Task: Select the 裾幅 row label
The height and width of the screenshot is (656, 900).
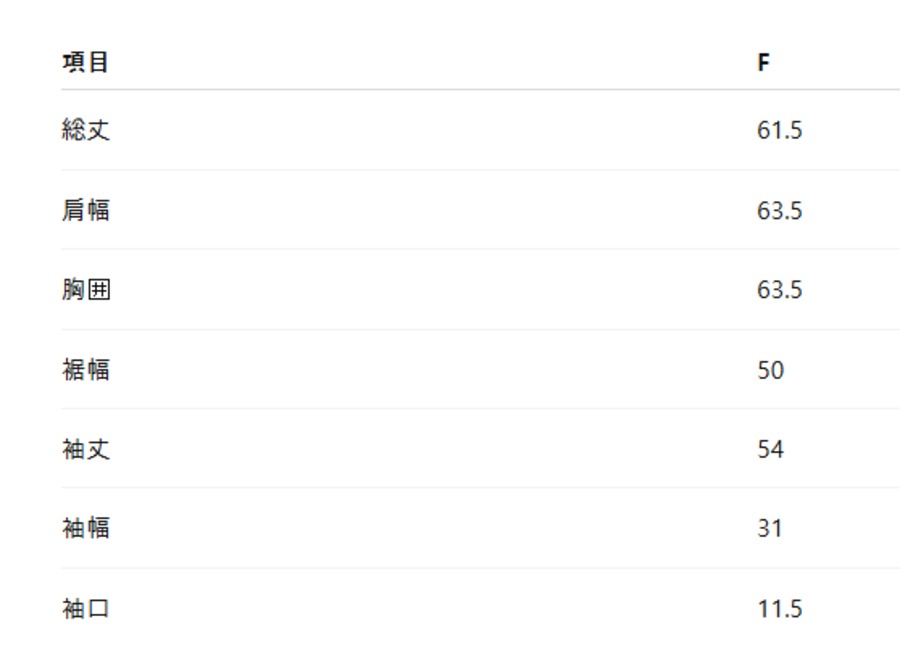Action: 86,370
